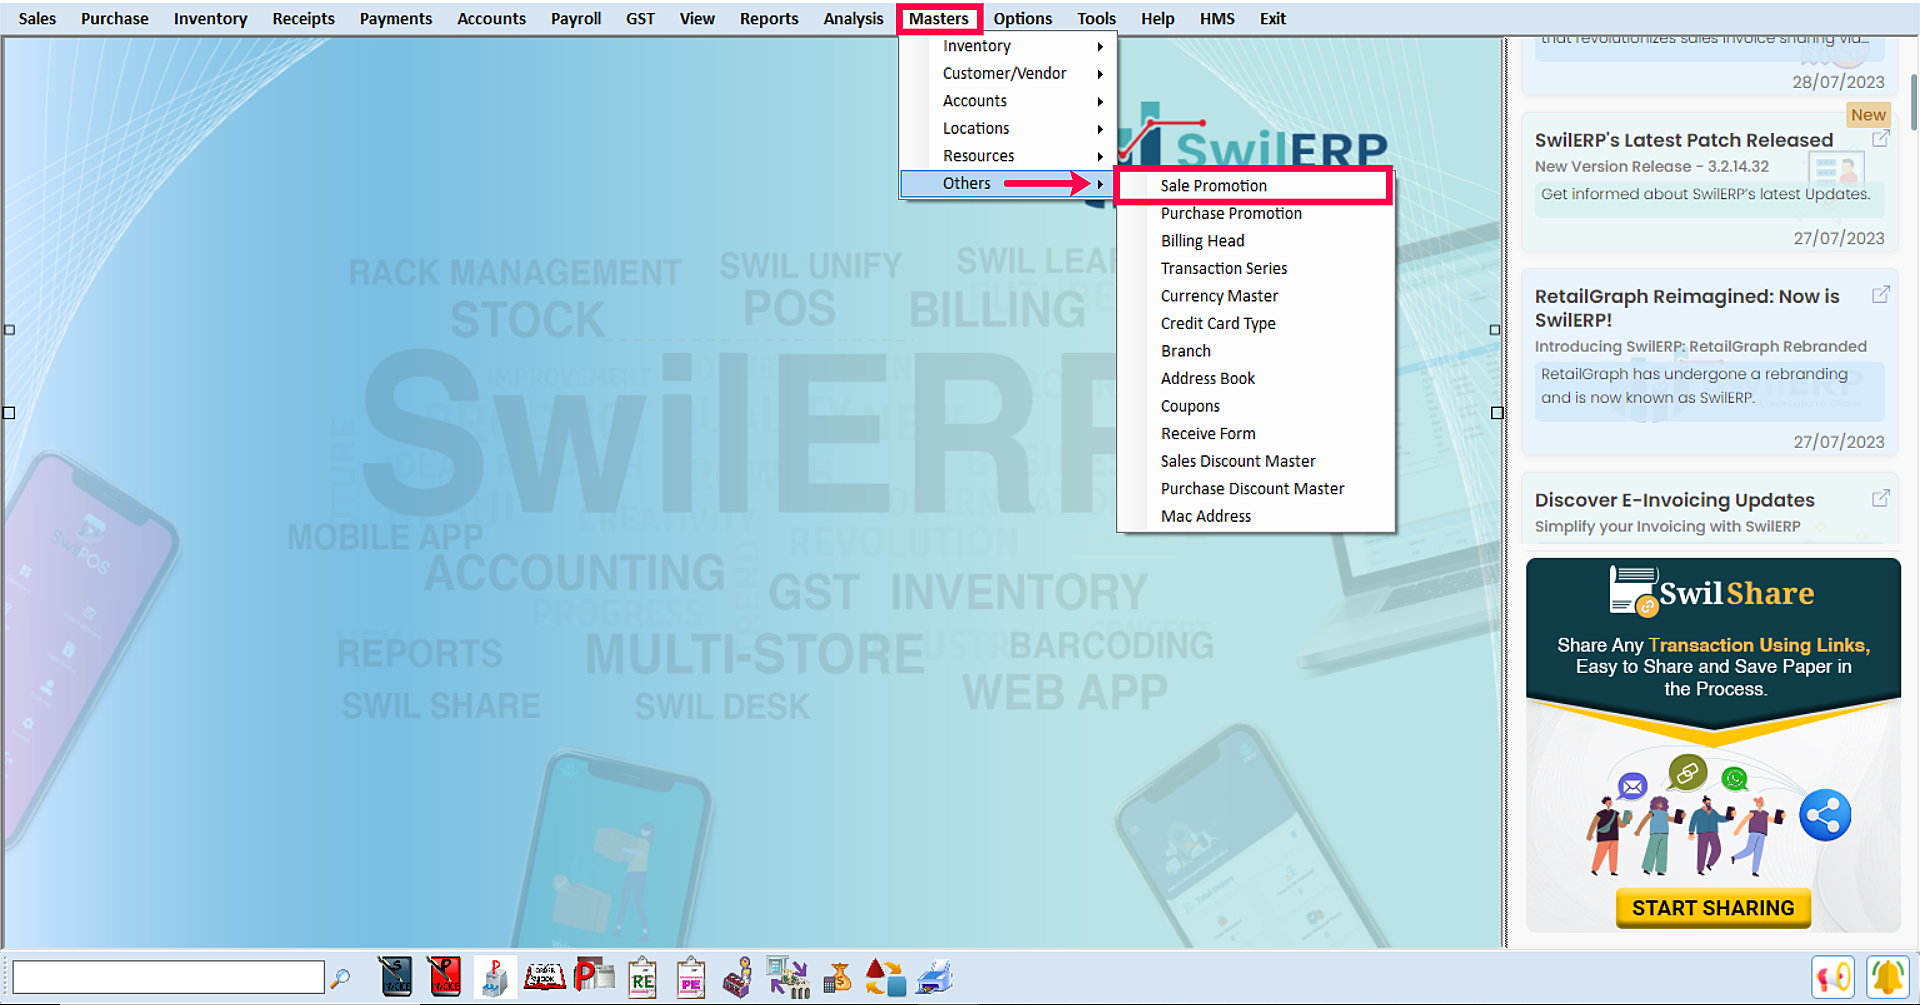The height and width of the screenshot is (1005, 1920).
Task: Expand the Customer/Vendor submenu
Action: 1009,73
